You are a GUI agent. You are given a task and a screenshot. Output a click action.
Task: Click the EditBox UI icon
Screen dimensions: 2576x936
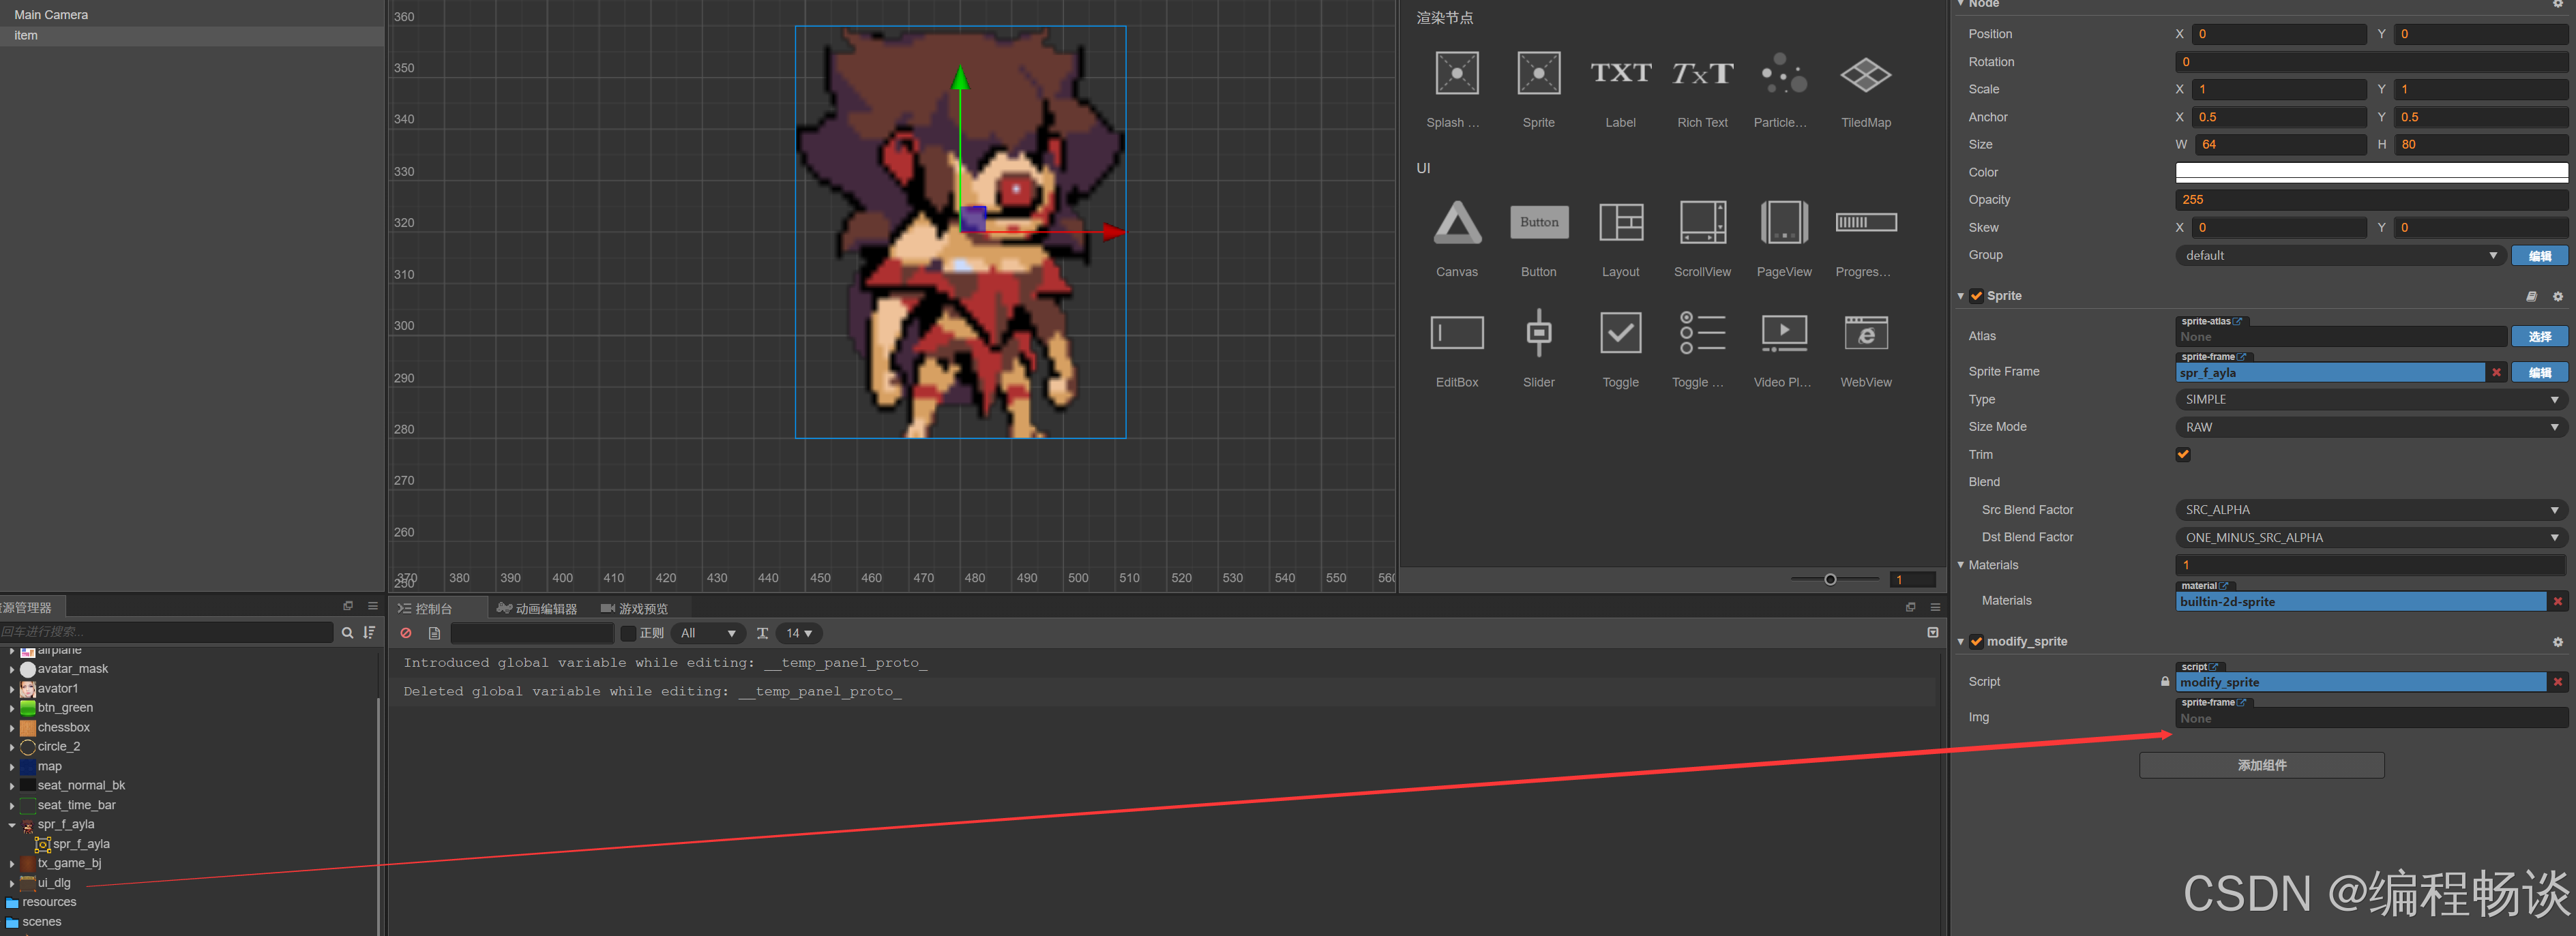(1456, 333)
